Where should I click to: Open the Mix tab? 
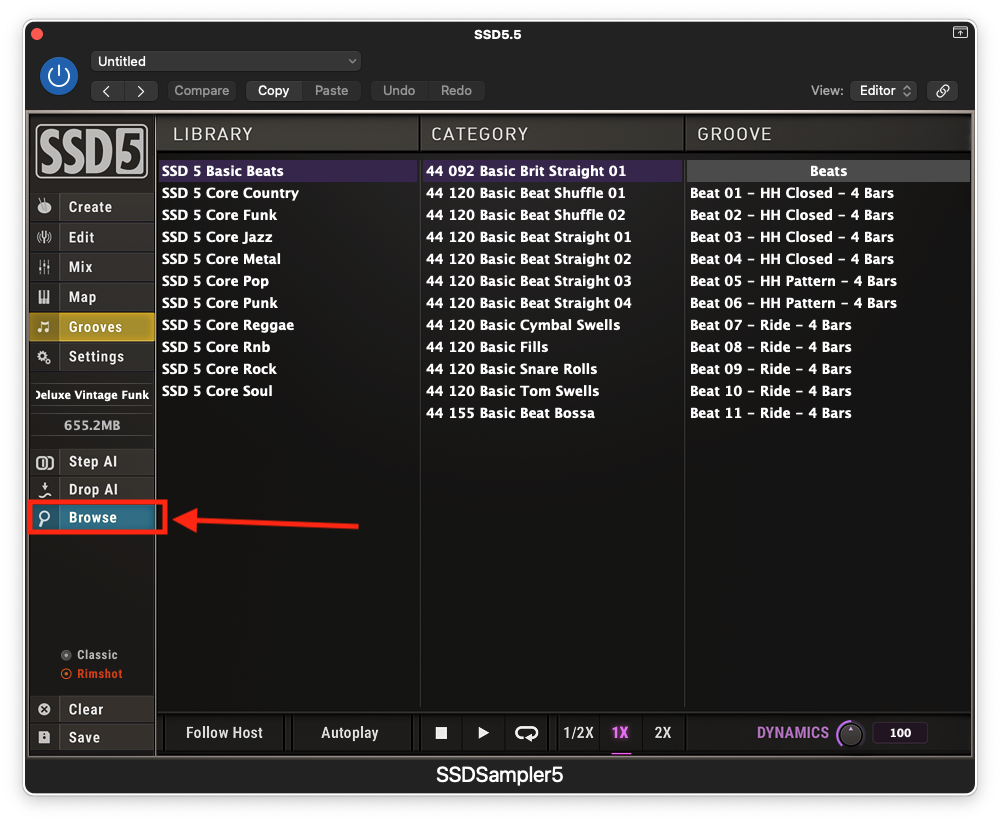[x=106, y=267]
